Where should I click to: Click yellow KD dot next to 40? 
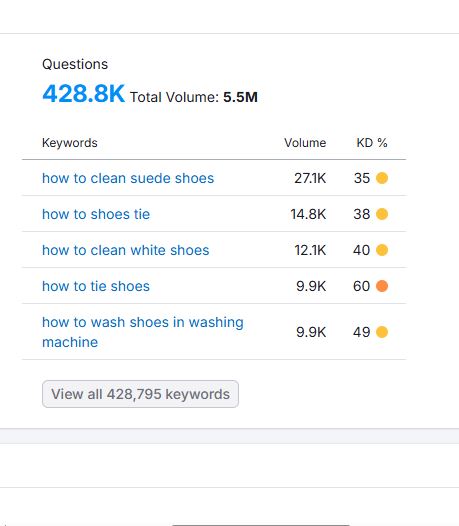click(x=382, y=250)
